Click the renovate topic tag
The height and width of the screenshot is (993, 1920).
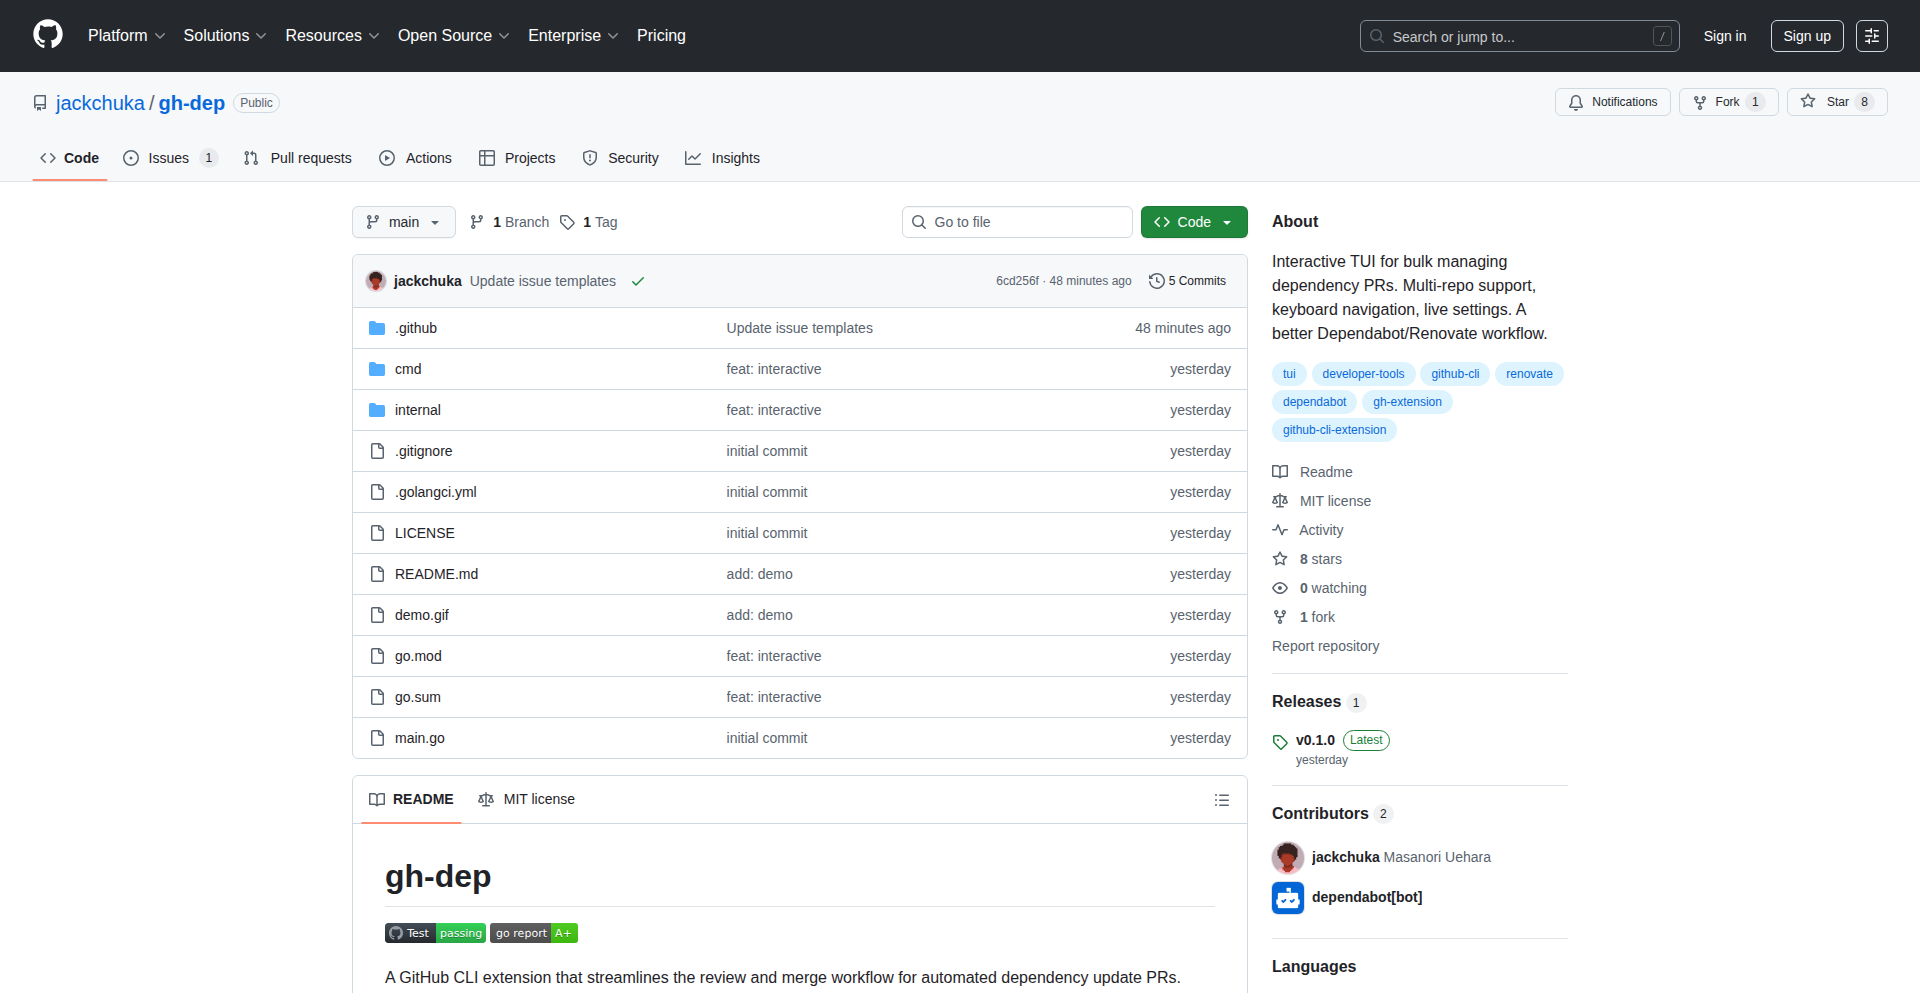pyautogui.click(x=1529, y=374)
